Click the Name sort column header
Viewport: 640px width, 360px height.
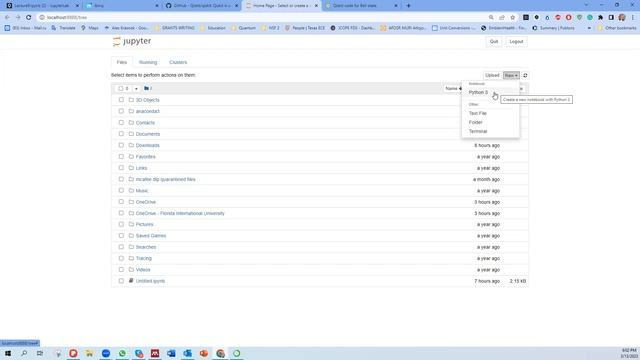[x=453, y=89]
